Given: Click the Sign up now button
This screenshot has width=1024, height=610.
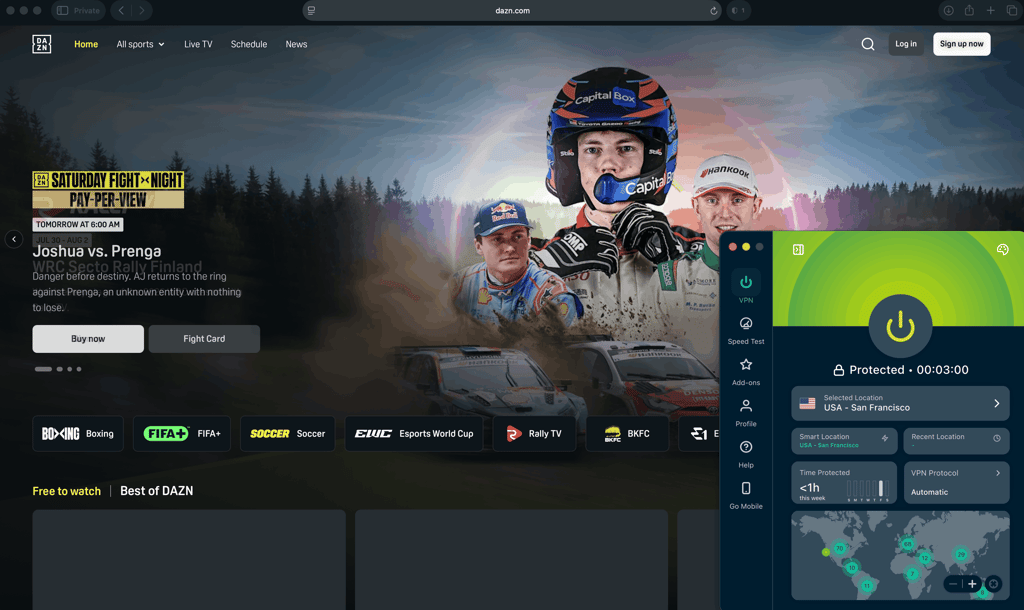Looking at the screenshot, I should click(961, 44).
